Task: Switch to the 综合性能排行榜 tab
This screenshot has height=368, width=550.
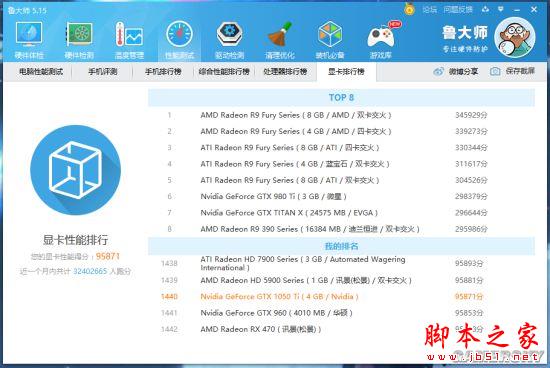Action: tap(224, 72)
